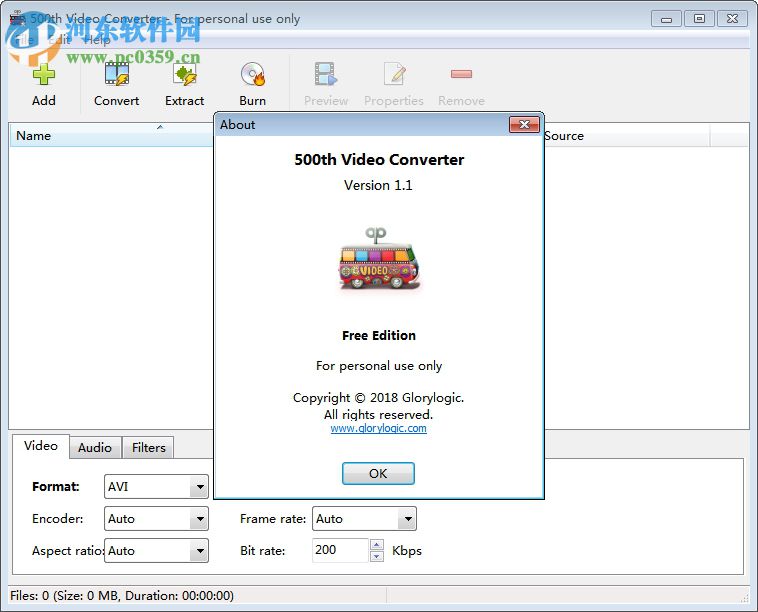This screenshot has width=758, height=612.
Task: Click the status bar files summary text
Action: [122, 596]
